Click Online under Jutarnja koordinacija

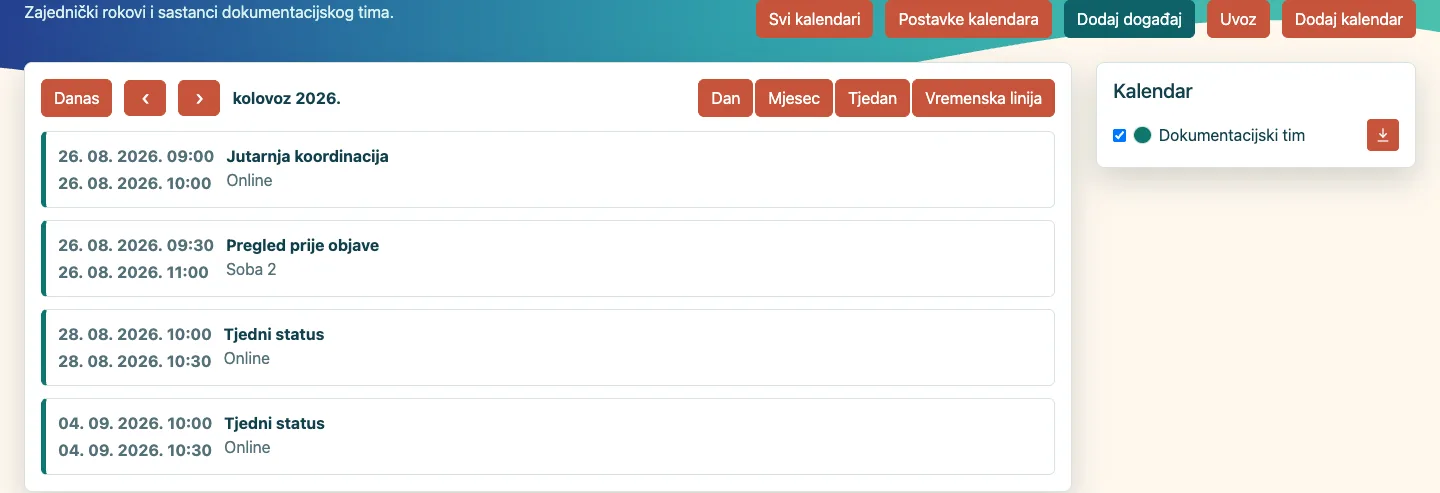pos(249,180)
